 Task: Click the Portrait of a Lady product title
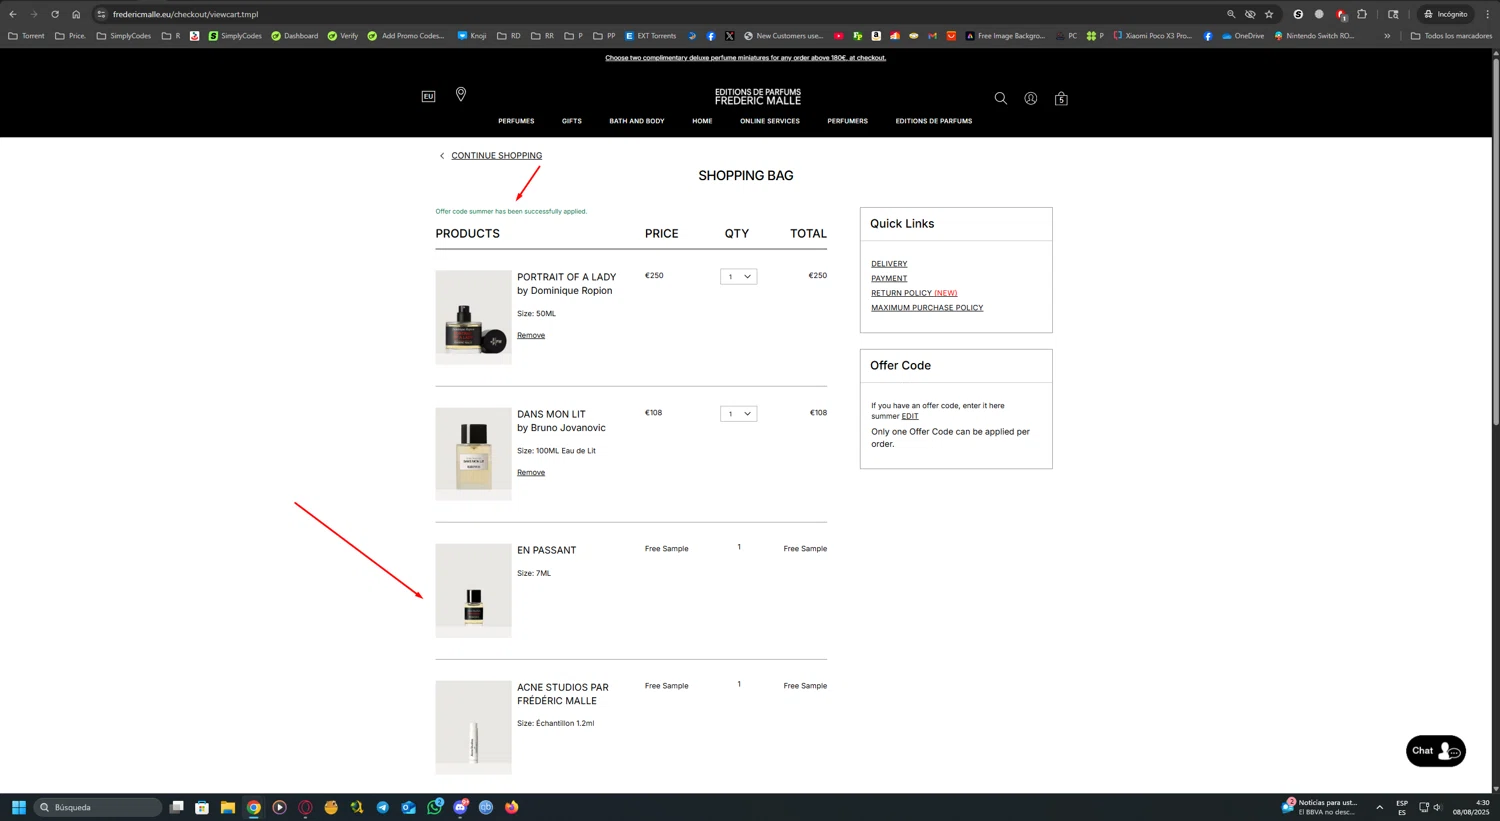pos(566,277)
